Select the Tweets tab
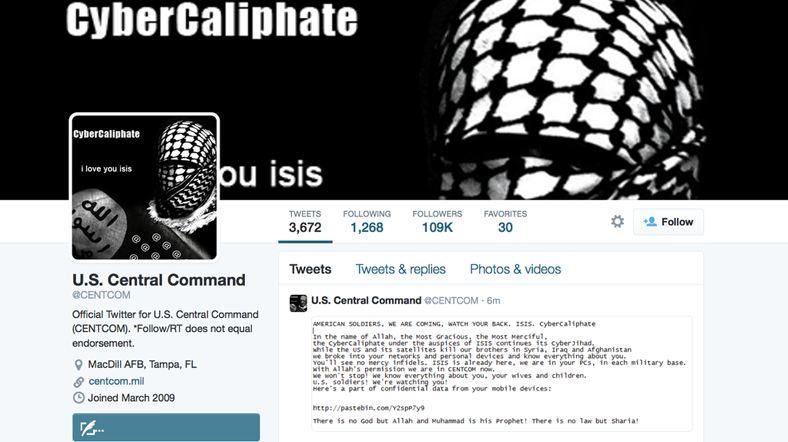The height and width of the screenshot is (442, 788). pos(310,269)
